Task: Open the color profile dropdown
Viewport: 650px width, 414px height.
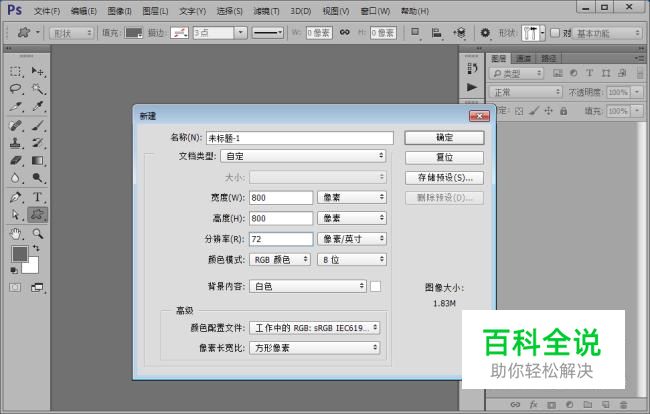Action: (x=315, y=328)
